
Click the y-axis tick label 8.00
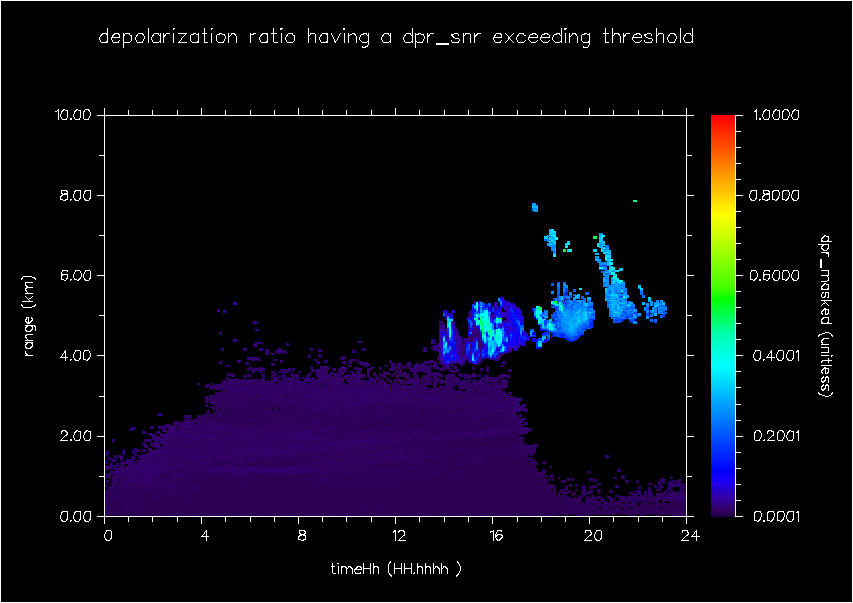pos(76,195)
